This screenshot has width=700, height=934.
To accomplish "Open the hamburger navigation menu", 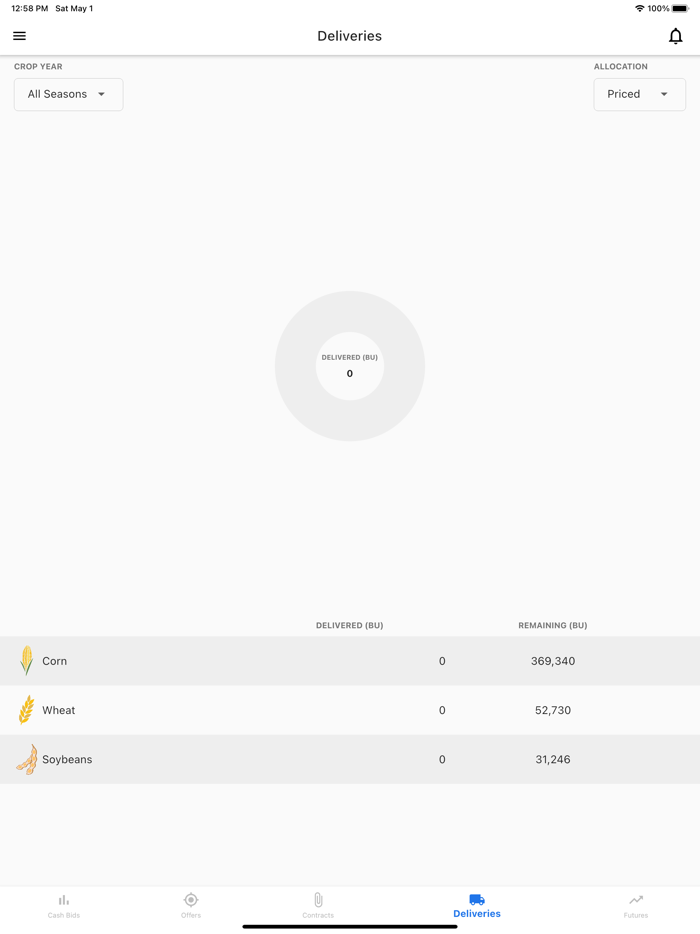I will coord(19,36).
